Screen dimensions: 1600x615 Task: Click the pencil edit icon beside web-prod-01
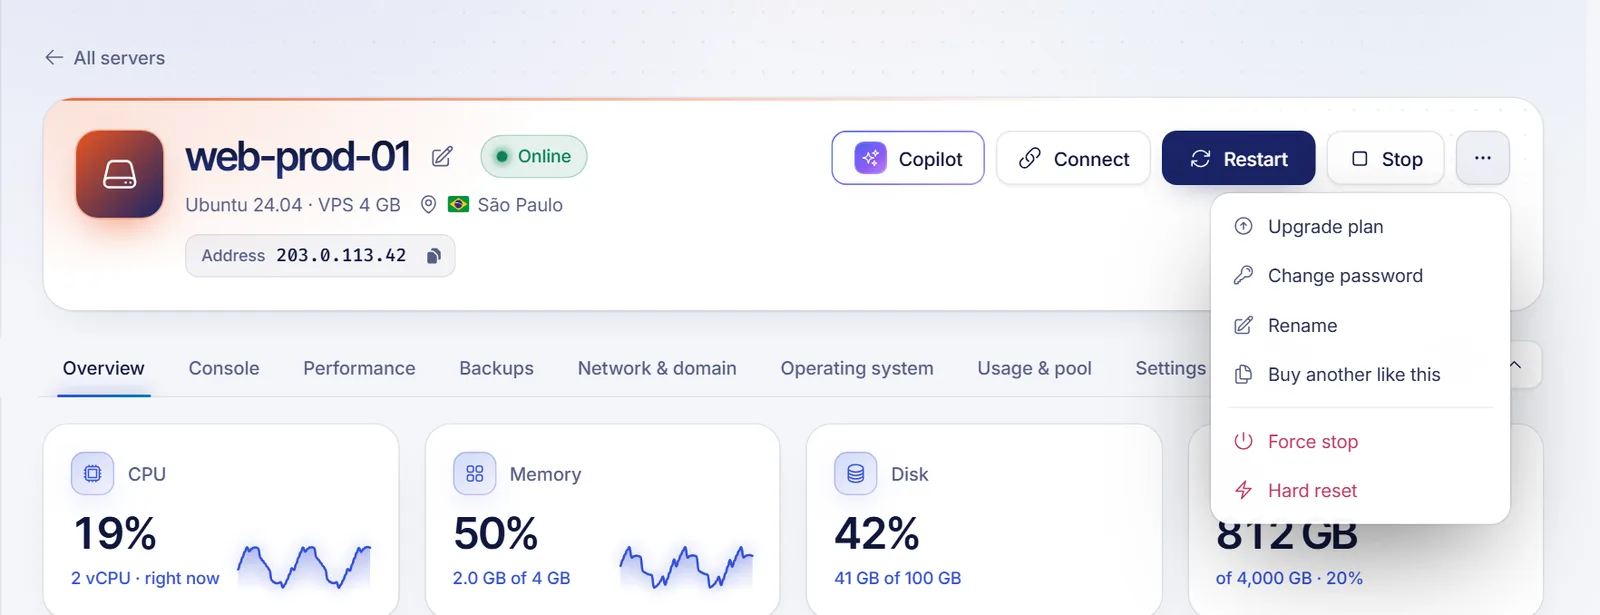tap(442, 157)
